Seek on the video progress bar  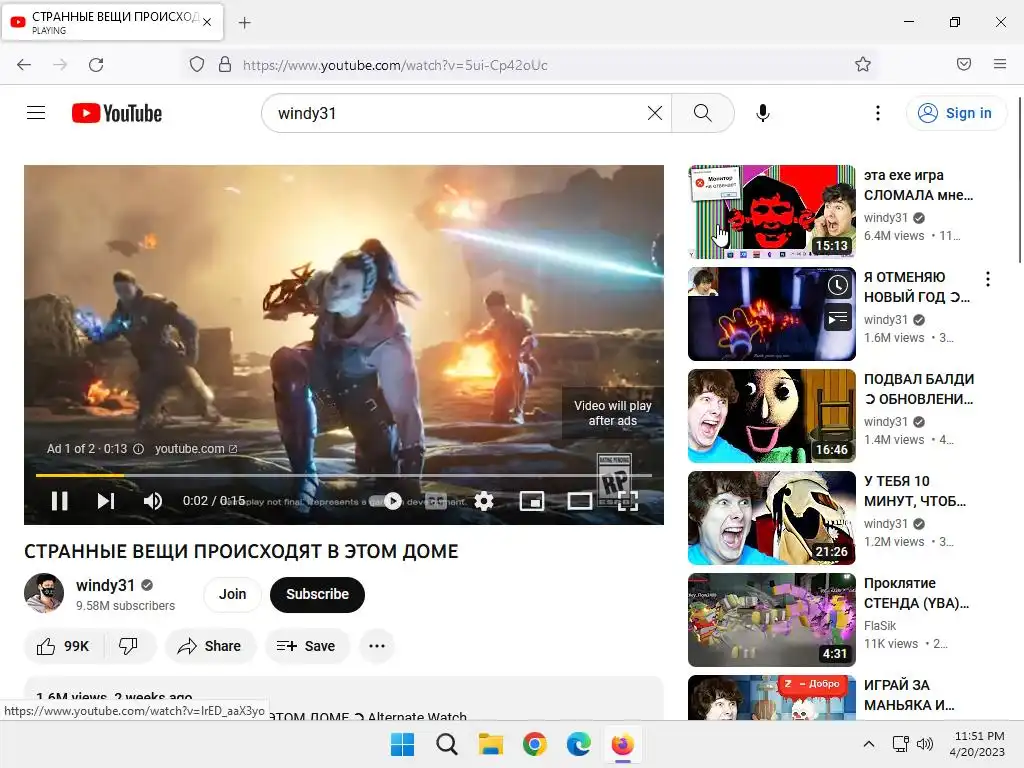tap(344, 475)
